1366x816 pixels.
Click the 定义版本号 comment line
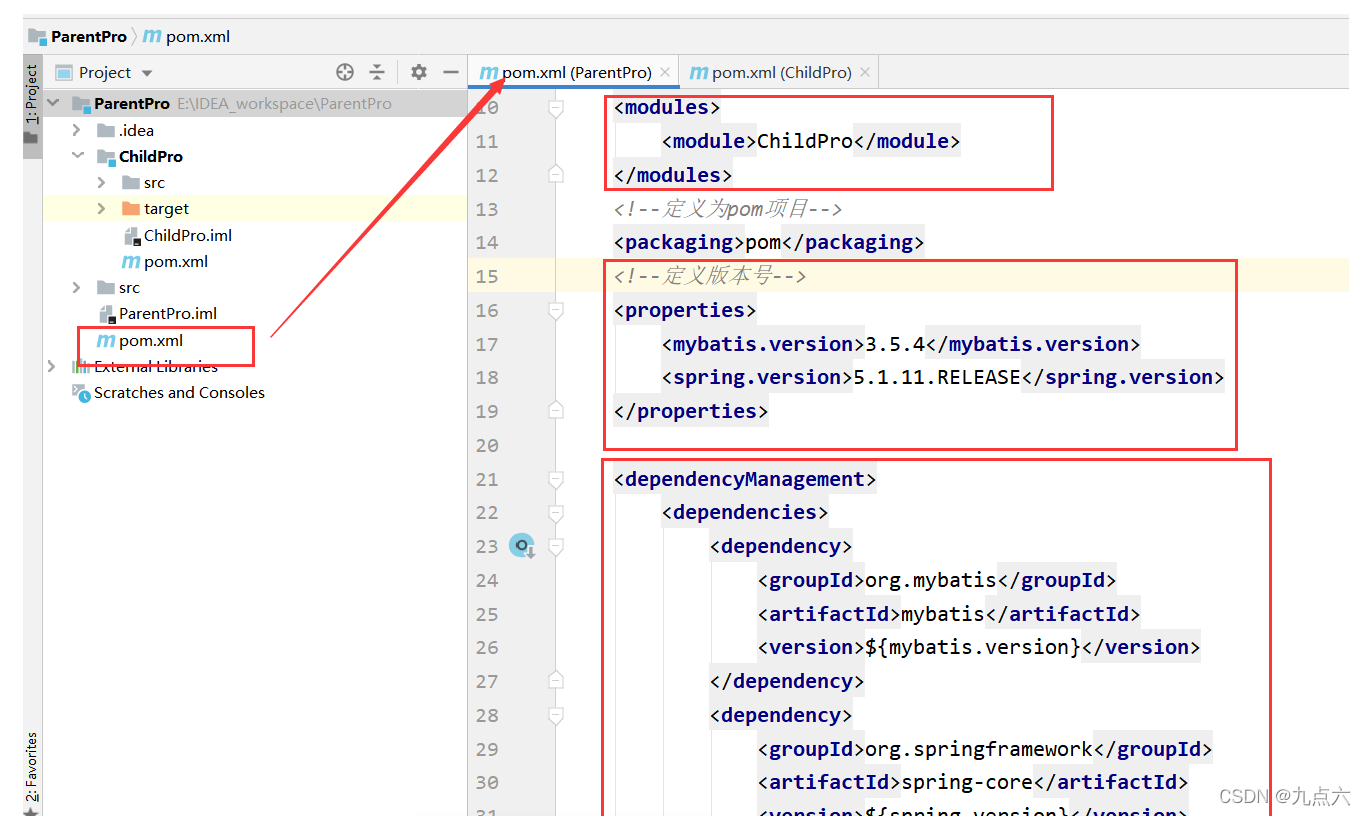coord(710,276)
